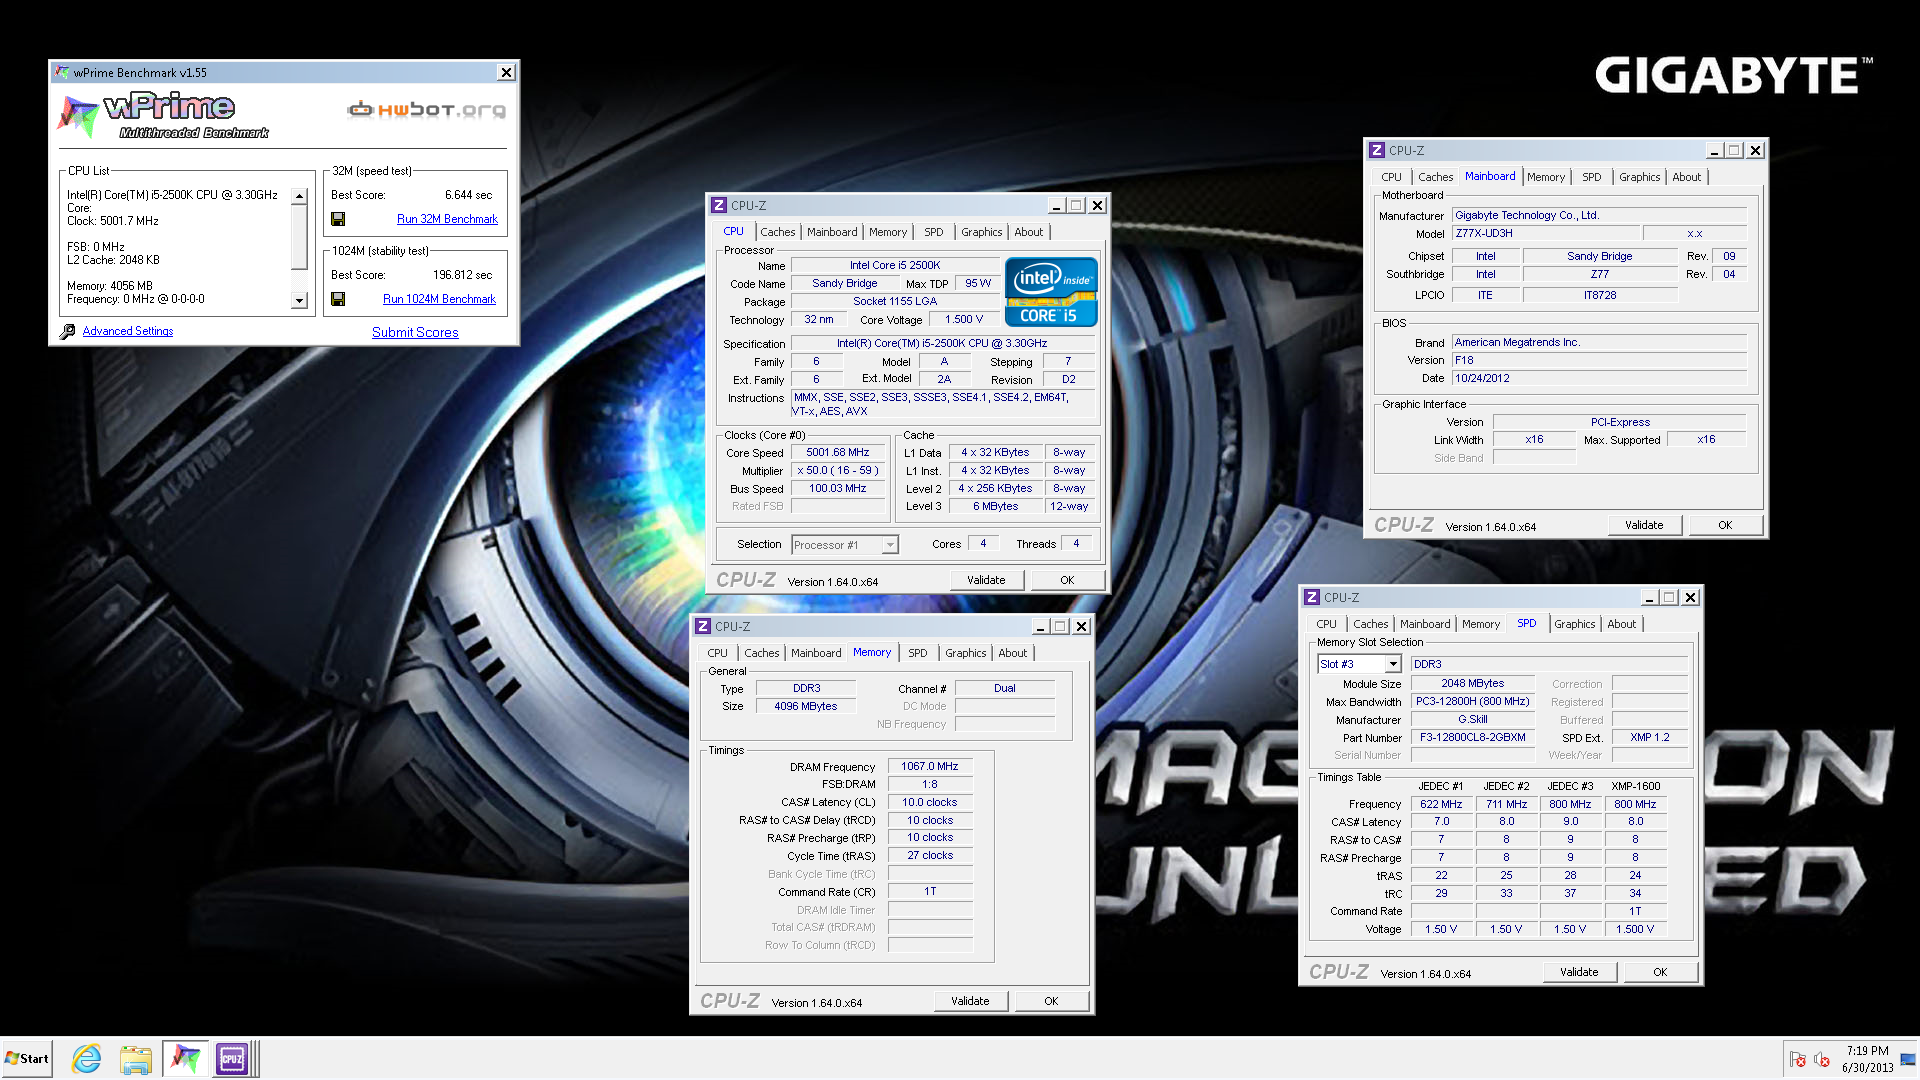Click the CPU List scroll up arrow in wPrime
The width and height of the screenshot is (1920, 1080).
point(299,196)
